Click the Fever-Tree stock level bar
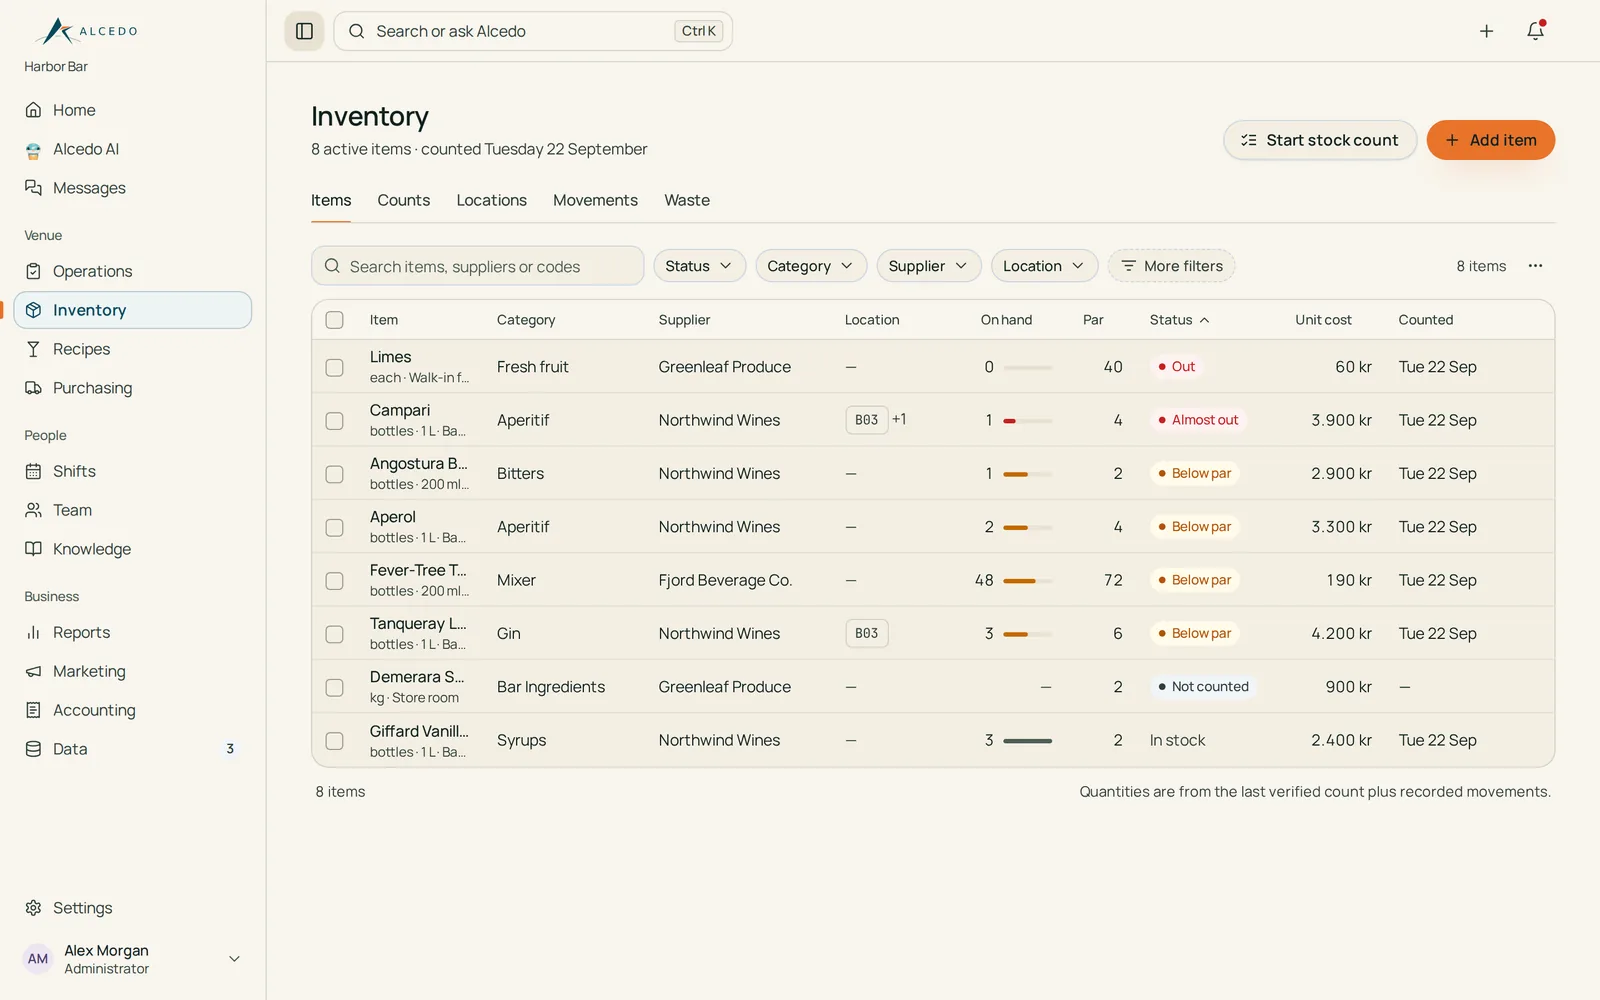Image resolution: width=1600 pixels, height=1000 pixels. (1027, 581)
